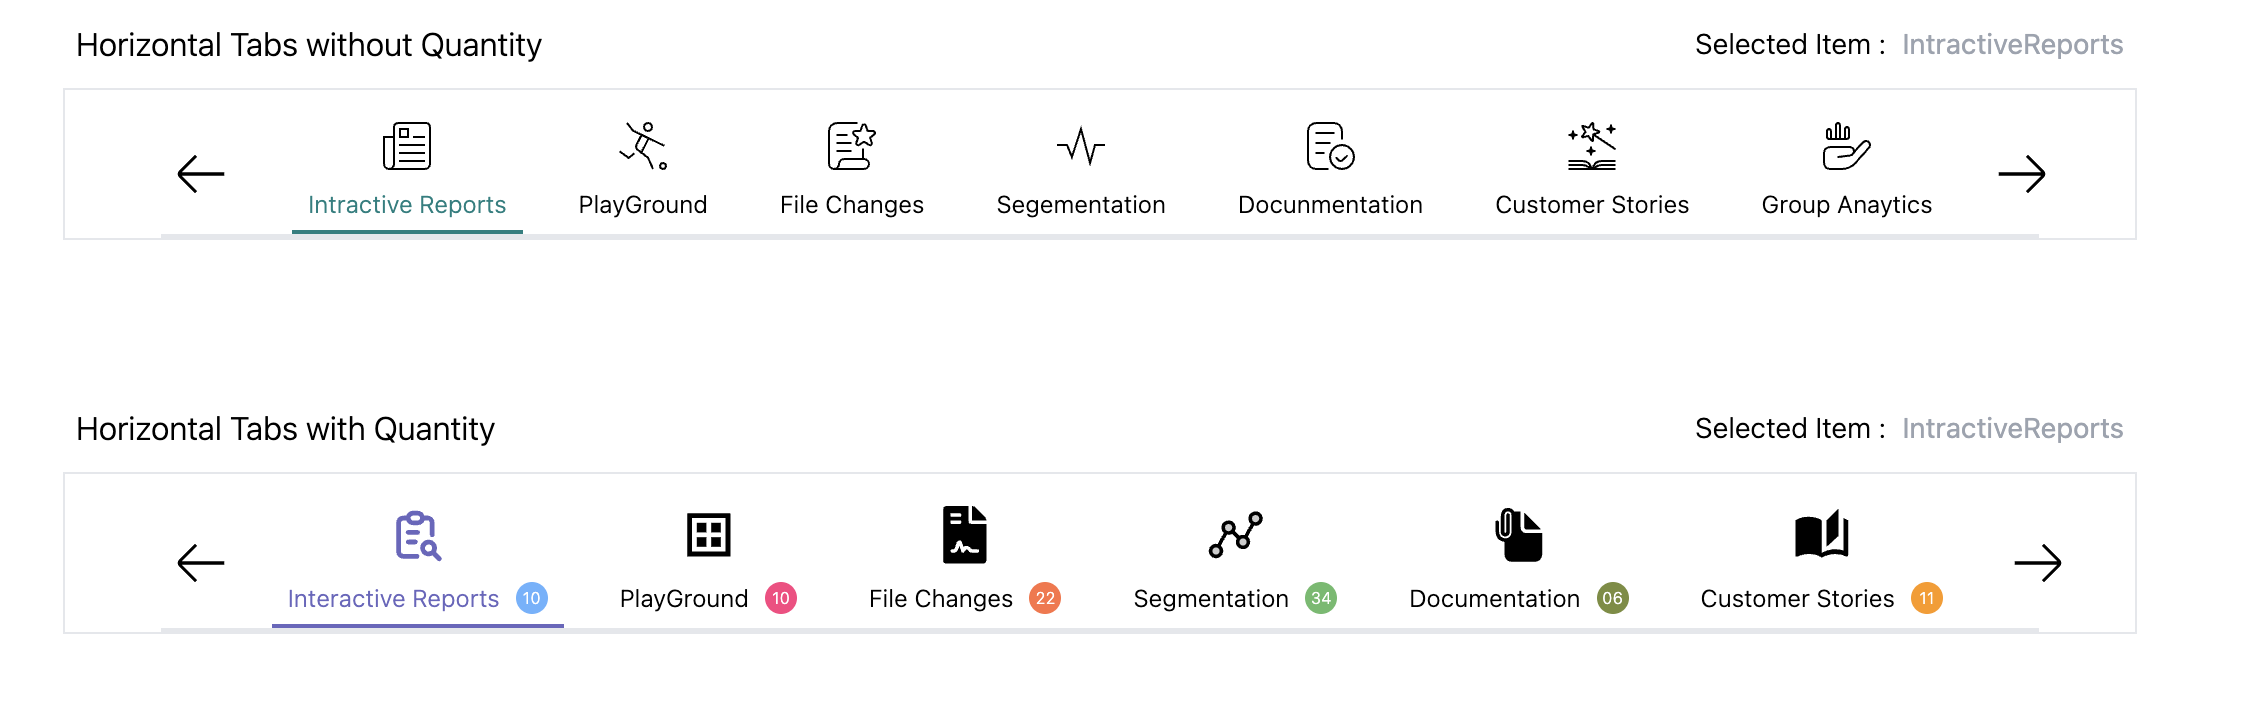Select the File Changes star document icon

[852, 146]
